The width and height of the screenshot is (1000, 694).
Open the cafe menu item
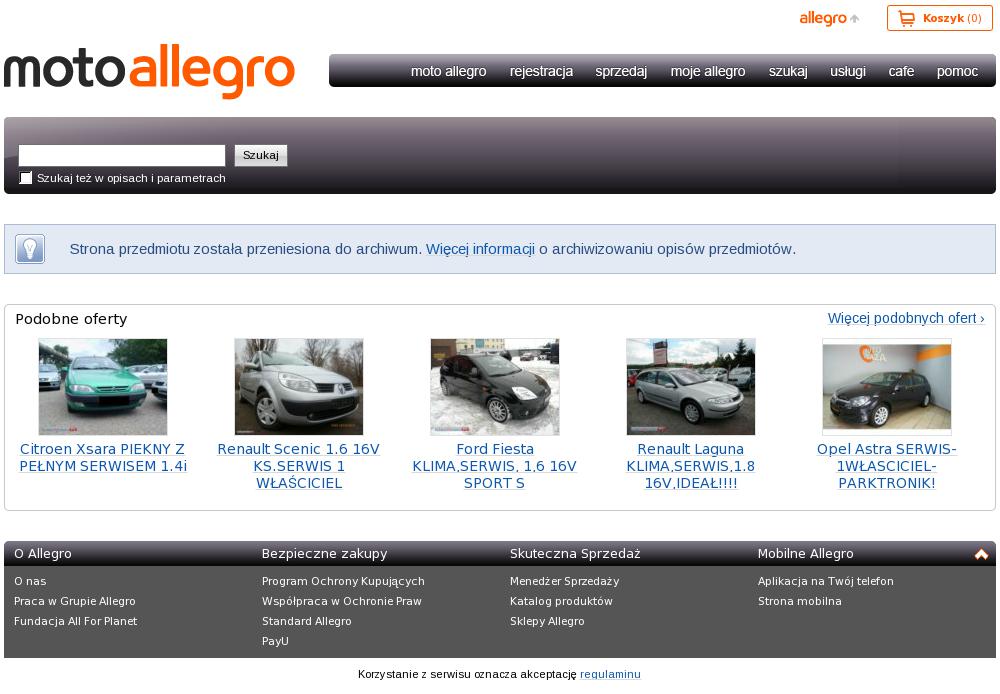point(901,71)
